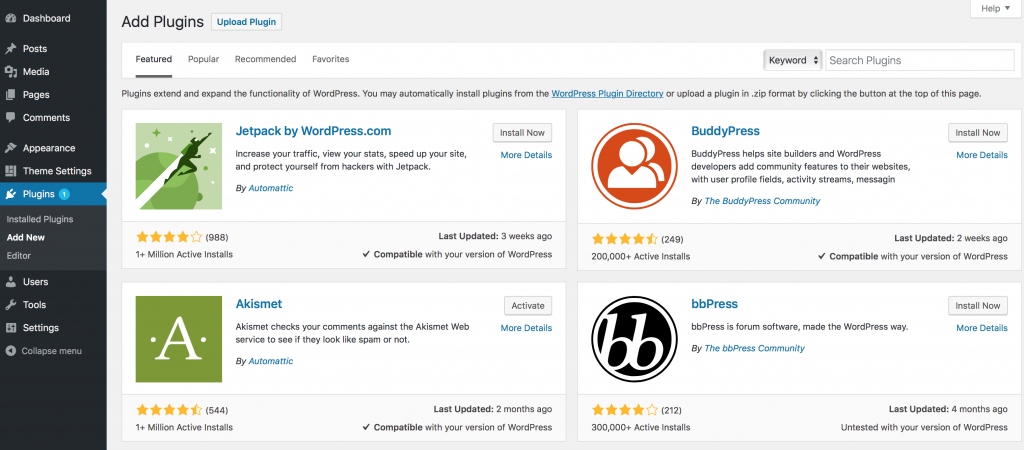Expand the Help panel
Viewport: 1024px width, 450px height.
(x=996, y=8)
